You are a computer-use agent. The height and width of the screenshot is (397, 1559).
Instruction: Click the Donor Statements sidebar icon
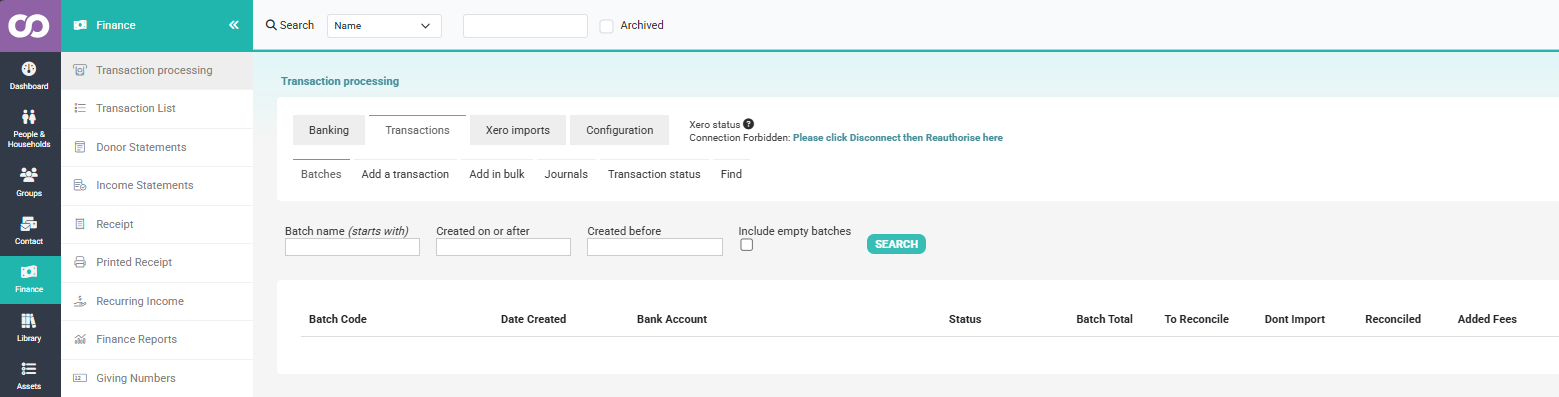tap(80, 147)
